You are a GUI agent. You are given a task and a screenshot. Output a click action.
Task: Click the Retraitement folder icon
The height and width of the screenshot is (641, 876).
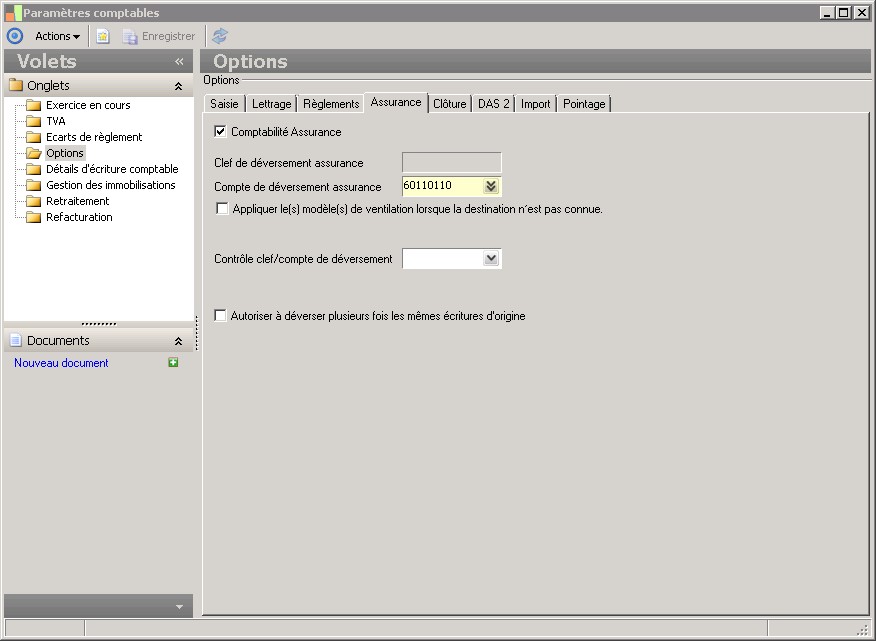pos(34,201)
